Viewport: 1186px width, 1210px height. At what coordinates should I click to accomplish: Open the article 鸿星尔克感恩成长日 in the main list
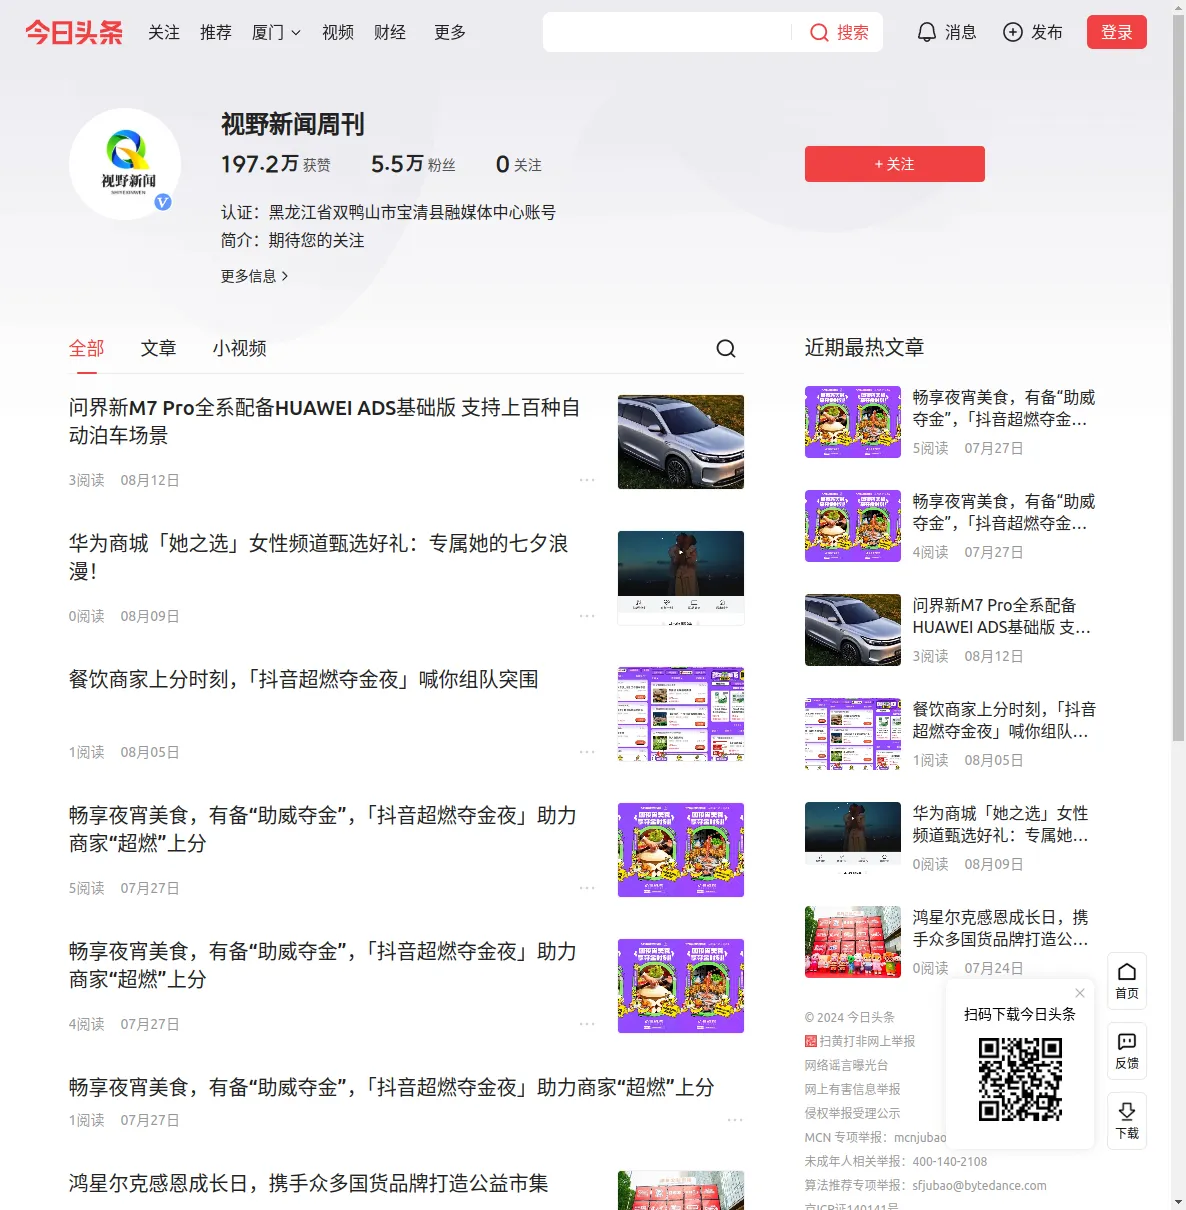pyautogui.click(x=309, y=1183)
